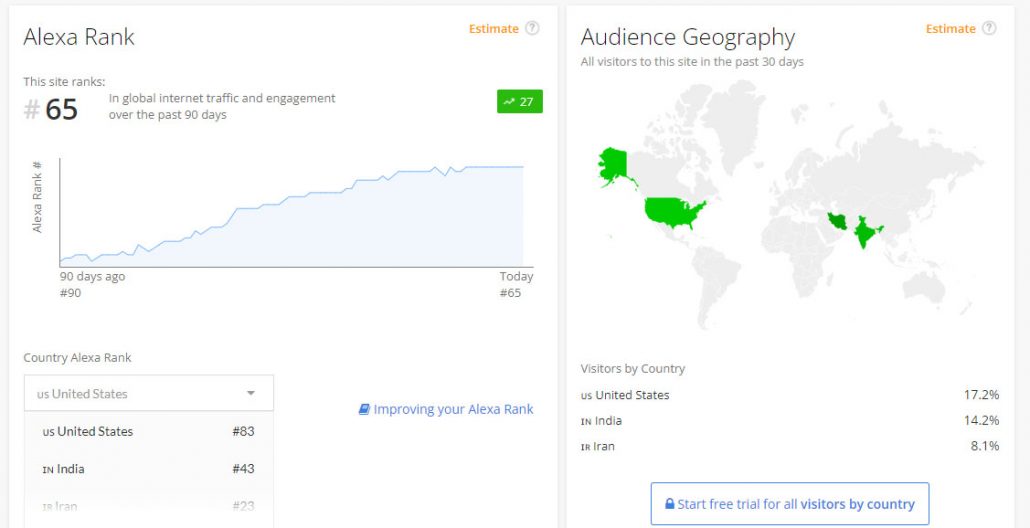Viewport: 1030px width, 528px height.
Task: Click the lock icon in free trial button
Action: click(x=669, y=504)
